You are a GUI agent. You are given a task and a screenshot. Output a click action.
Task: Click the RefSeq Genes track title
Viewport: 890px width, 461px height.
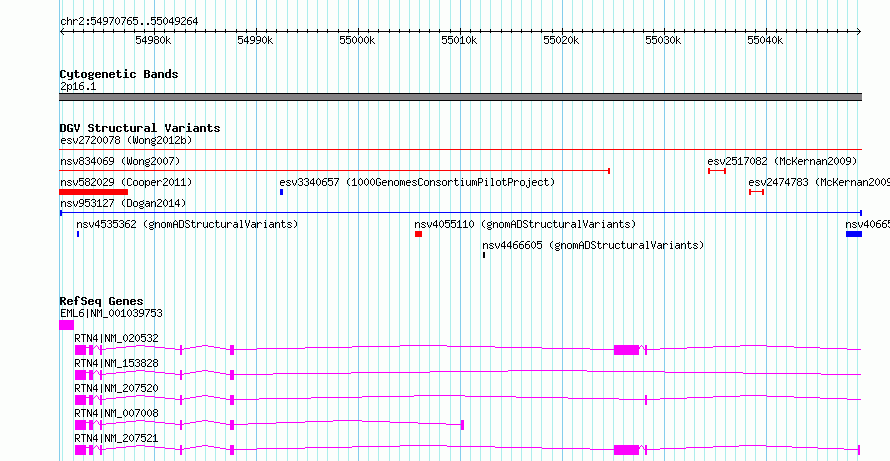(x=102, y=301)
